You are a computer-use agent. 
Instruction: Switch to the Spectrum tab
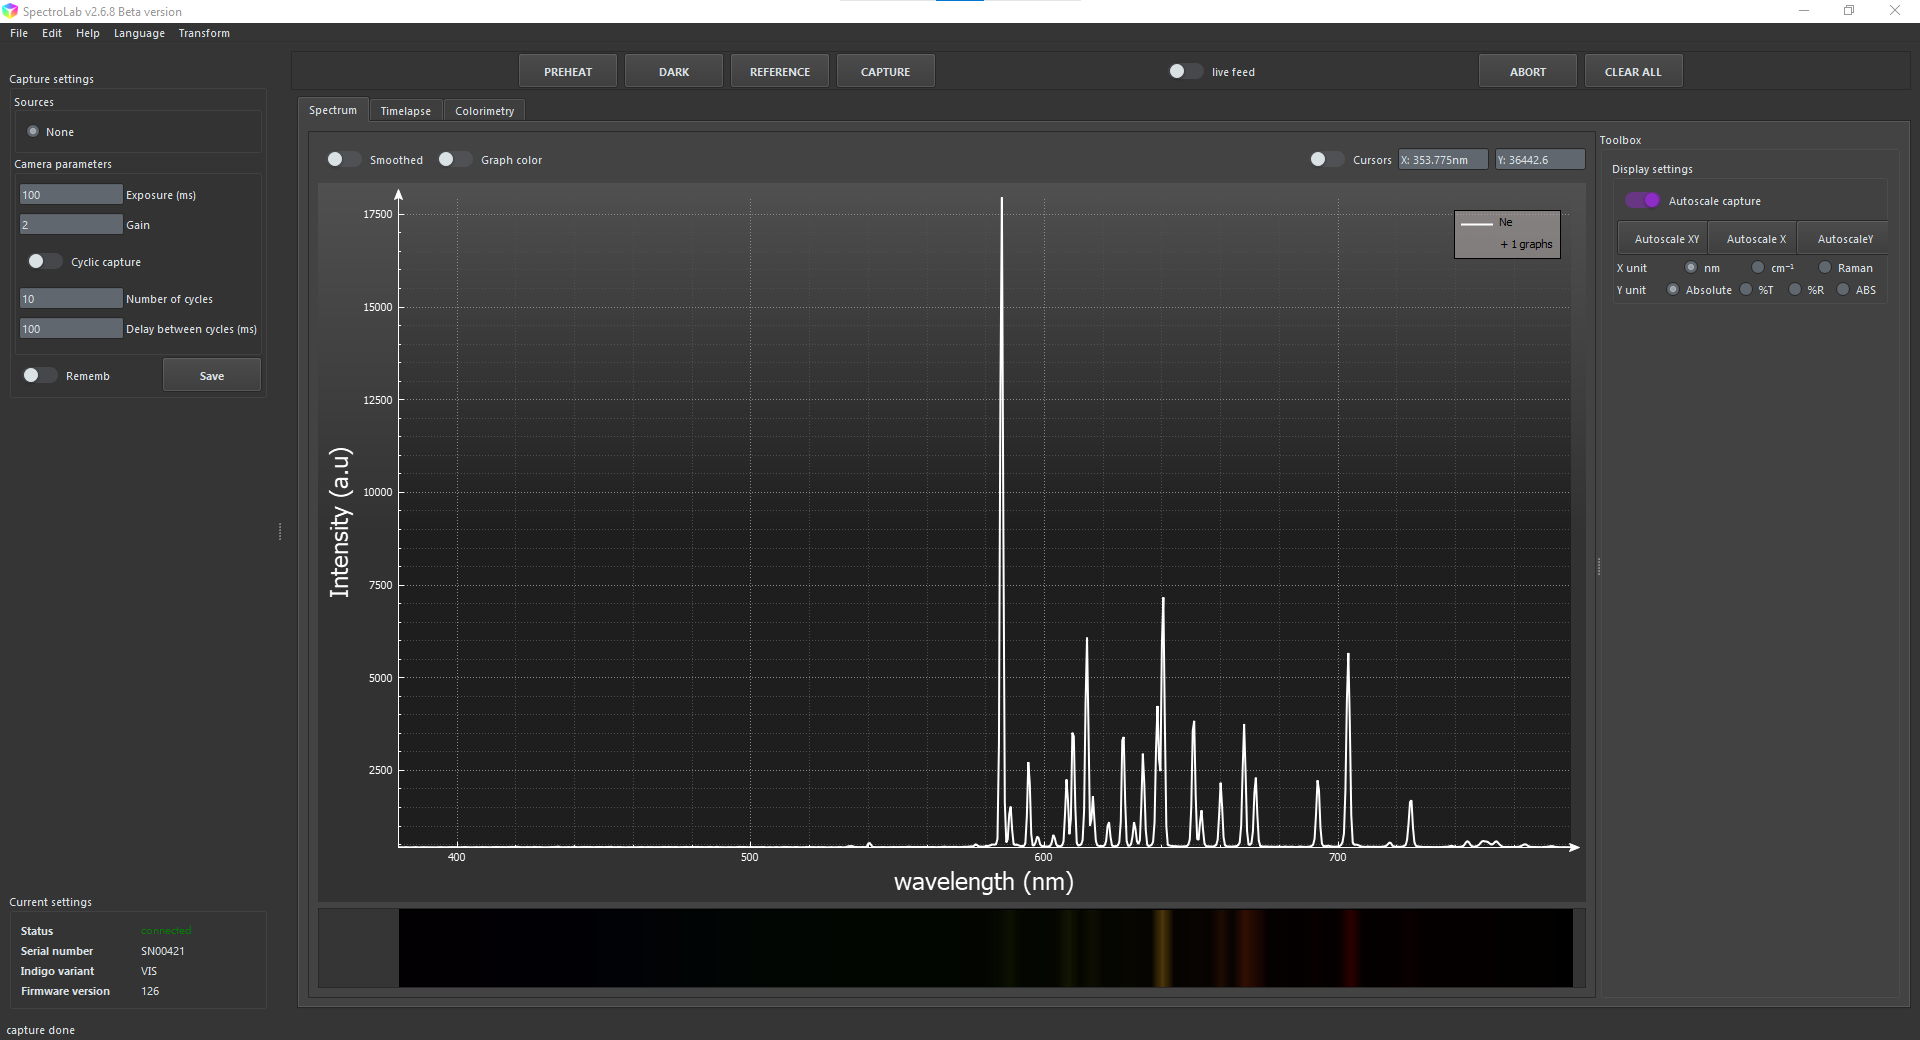point(333,110)
